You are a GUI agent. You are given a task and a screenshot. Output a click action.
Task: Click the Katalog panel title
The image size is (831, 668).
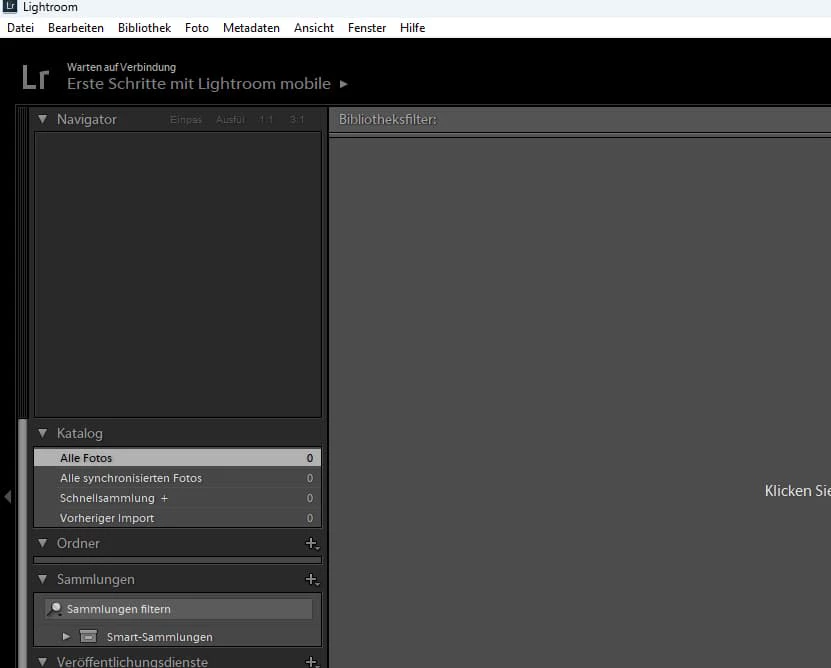click(79, 433)
